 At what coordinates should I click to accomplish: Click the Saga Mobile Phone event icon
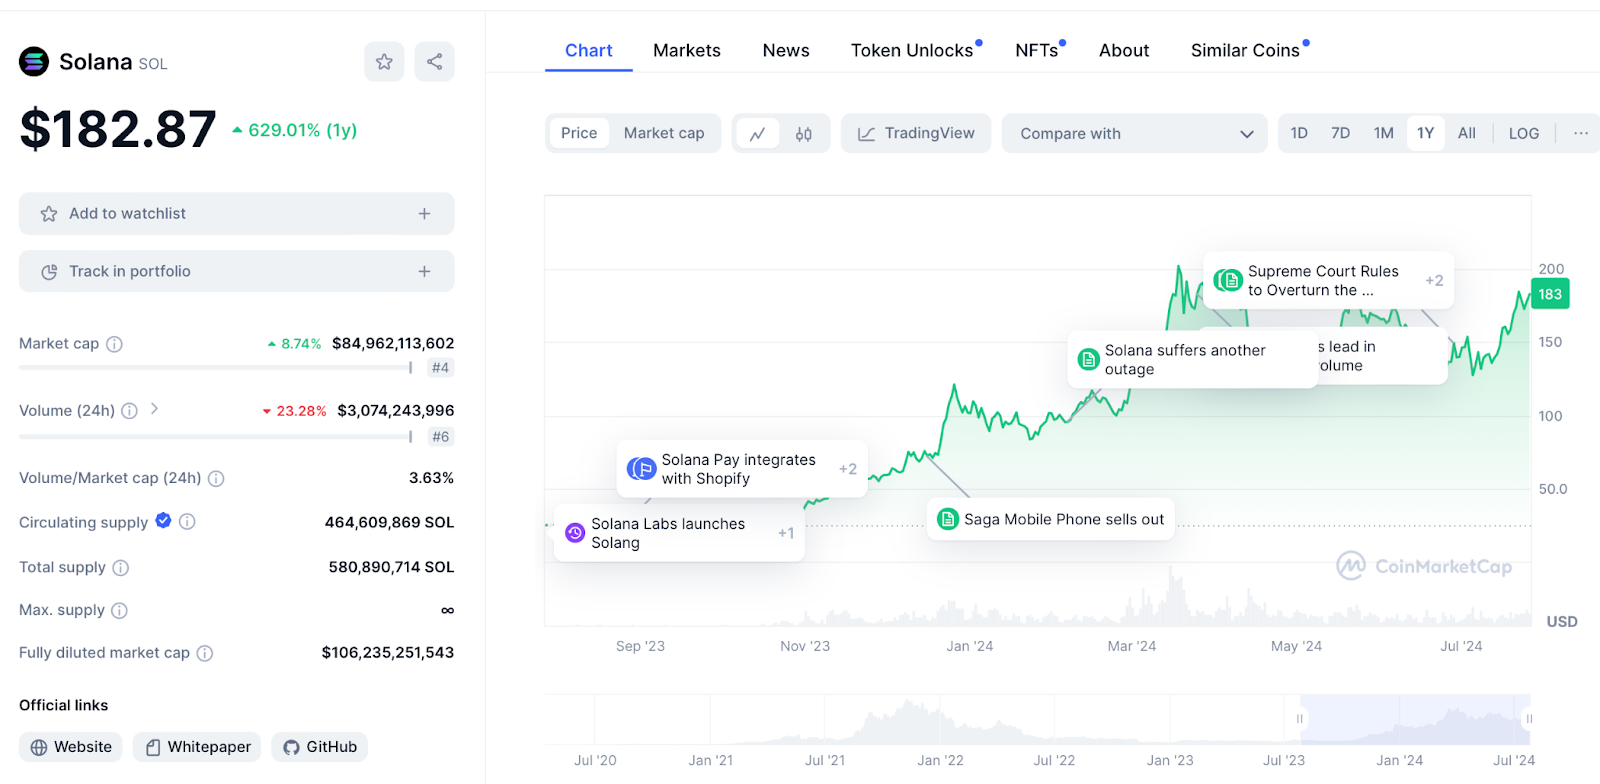point(948,519)
